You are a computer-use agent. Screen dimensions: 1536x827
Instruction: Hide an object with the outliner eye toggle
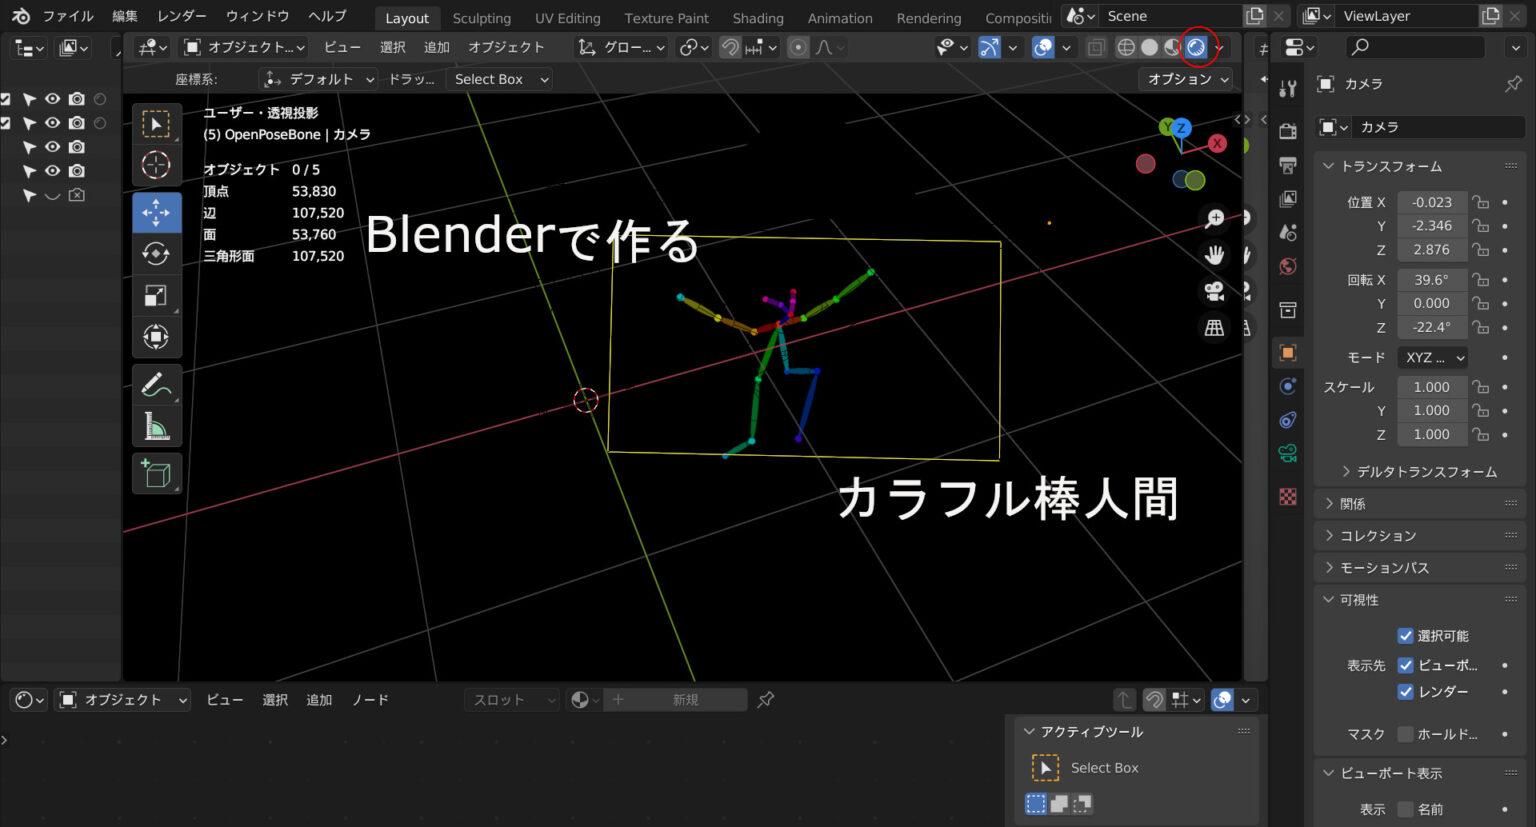tap(53, 98)
